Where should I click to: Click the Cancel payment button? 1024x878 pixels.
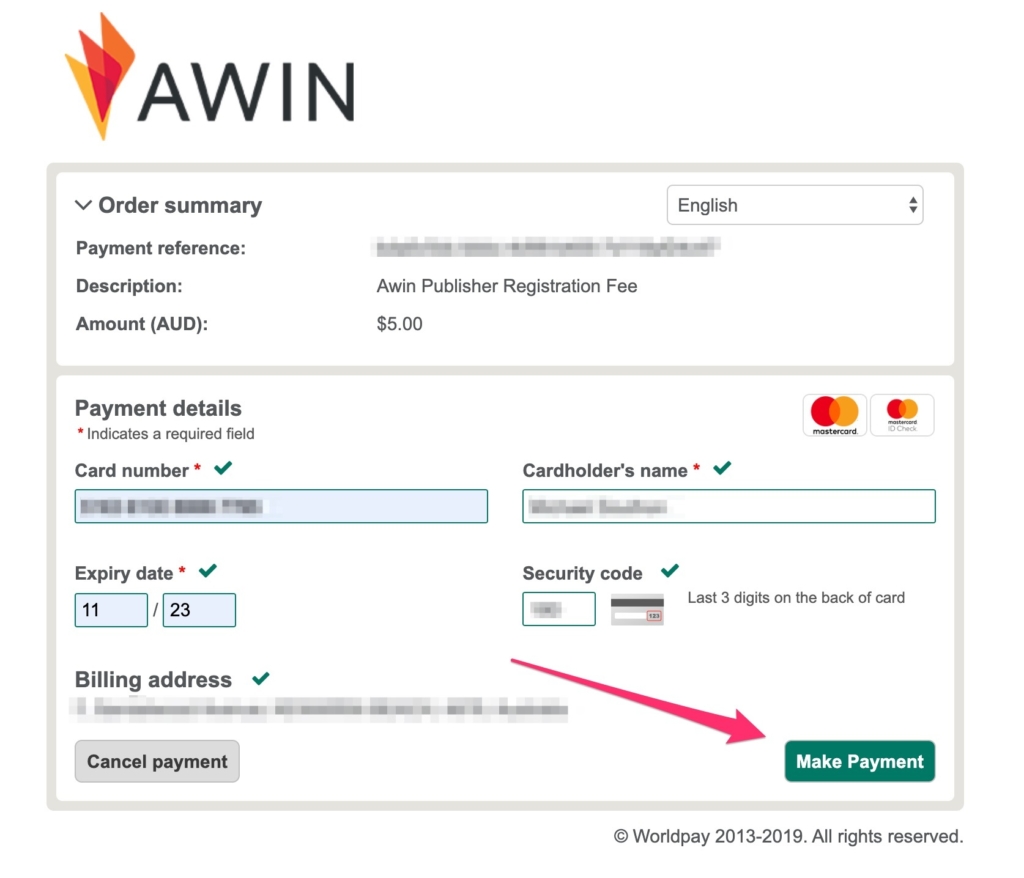156,761
